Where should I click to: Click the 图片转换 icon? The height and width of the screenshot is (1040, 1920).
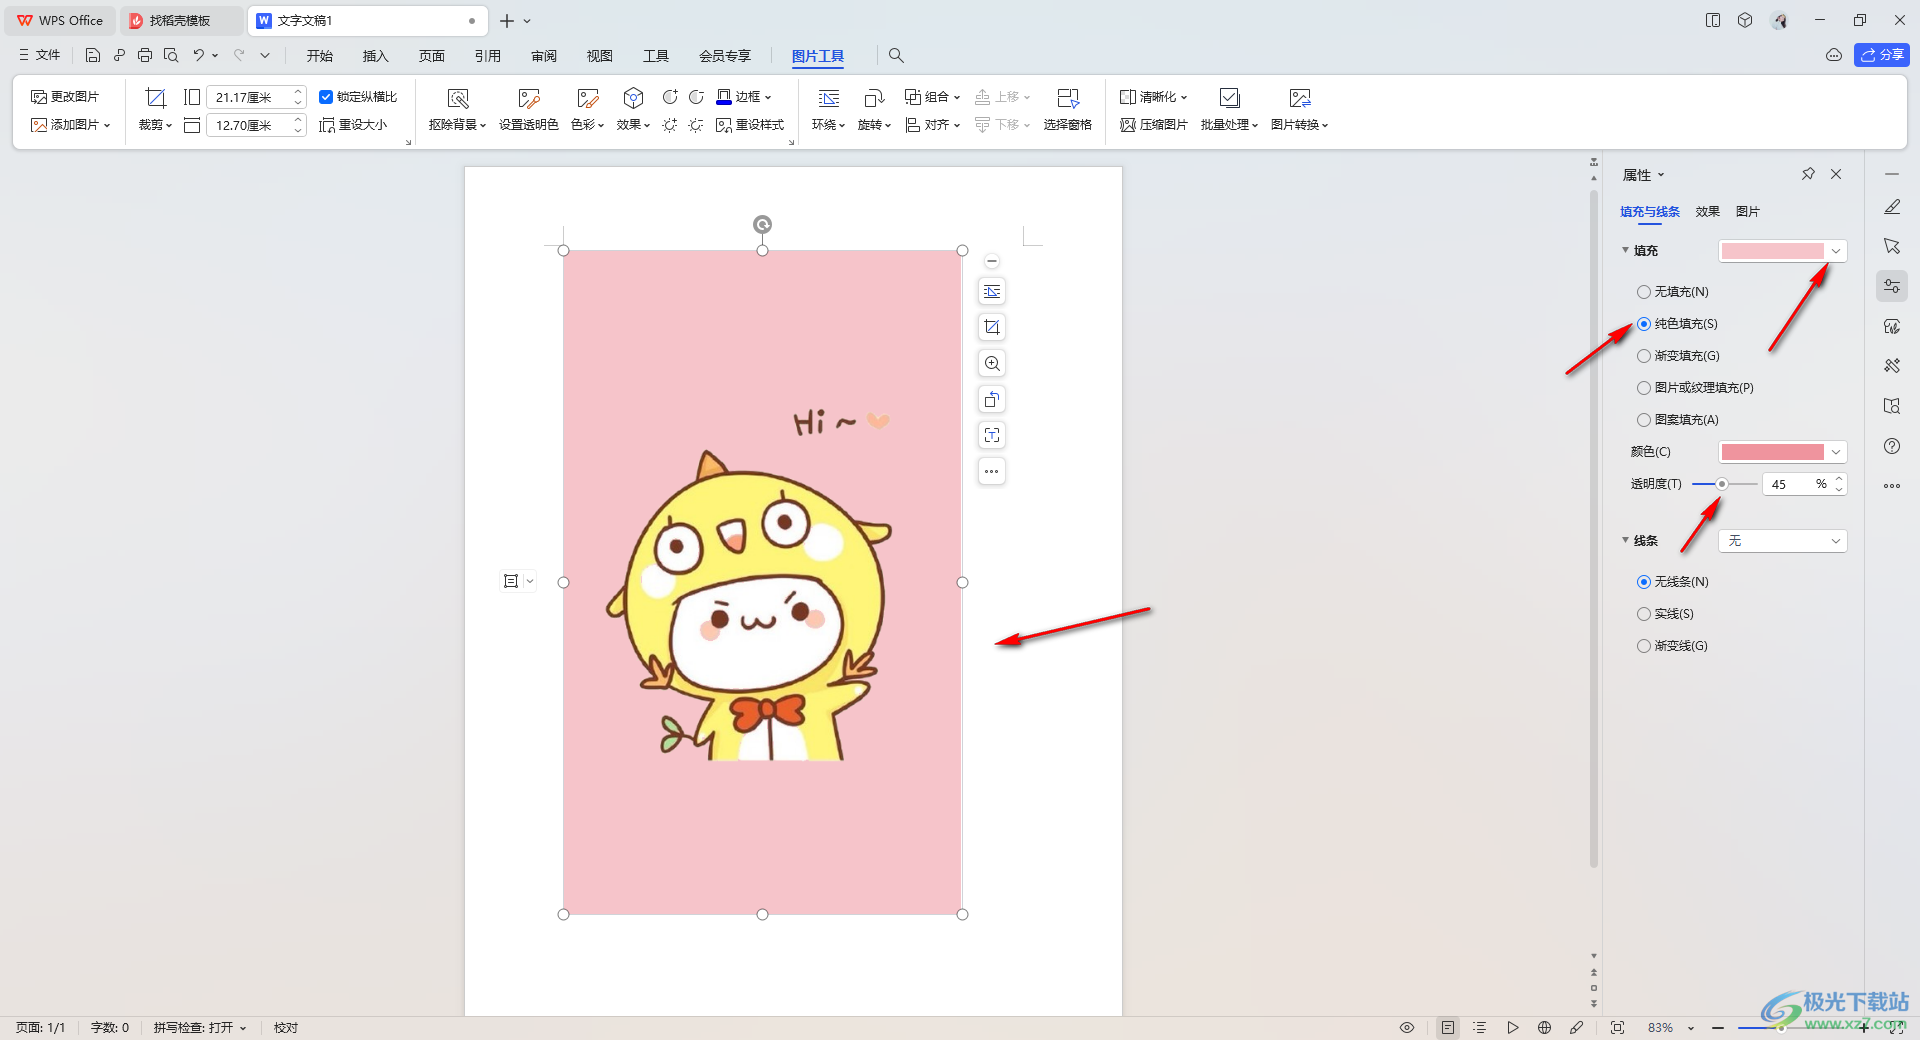[x=1300, y=98]
